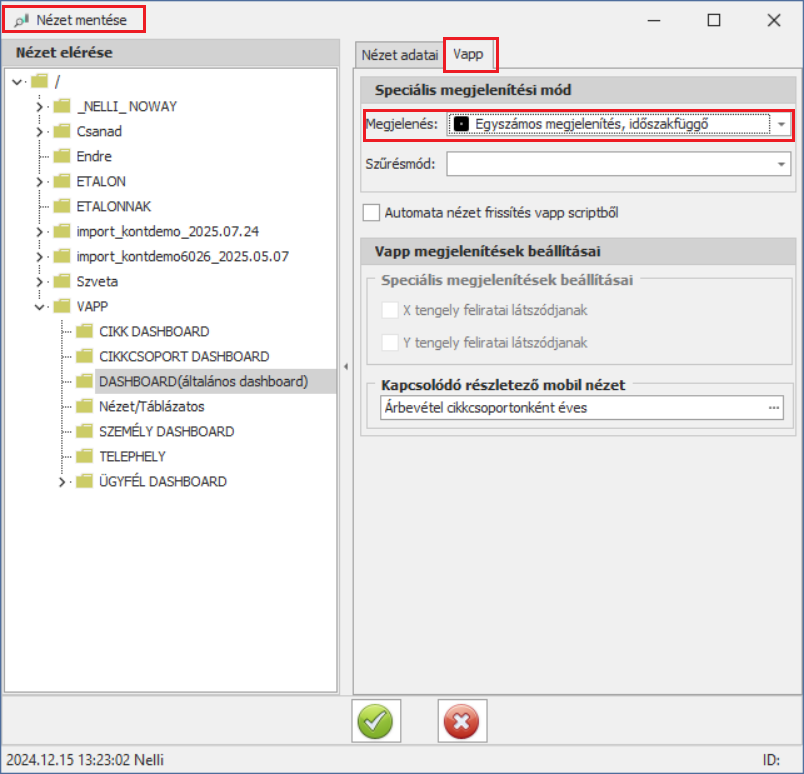The height and width of the screenshot is (774, 804).
Task: Enable Automata nézet frissítés vapp scriptből
Action: tap(372, 213)
